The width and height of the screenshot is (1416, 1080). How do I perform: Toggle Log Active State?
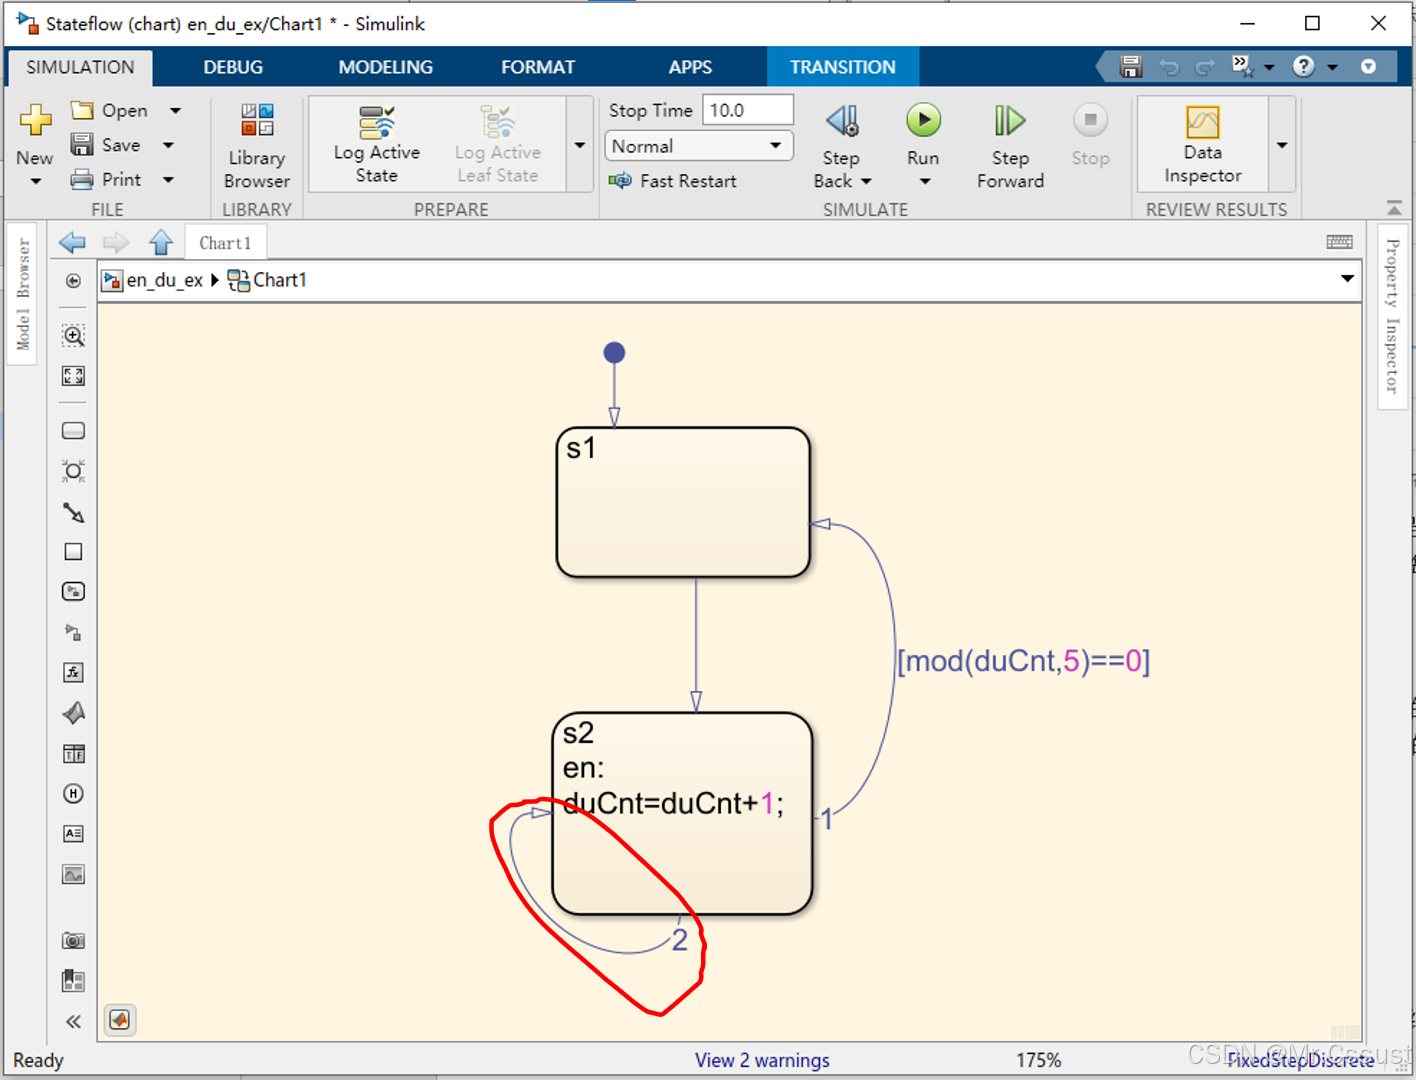tap(376, 146)
